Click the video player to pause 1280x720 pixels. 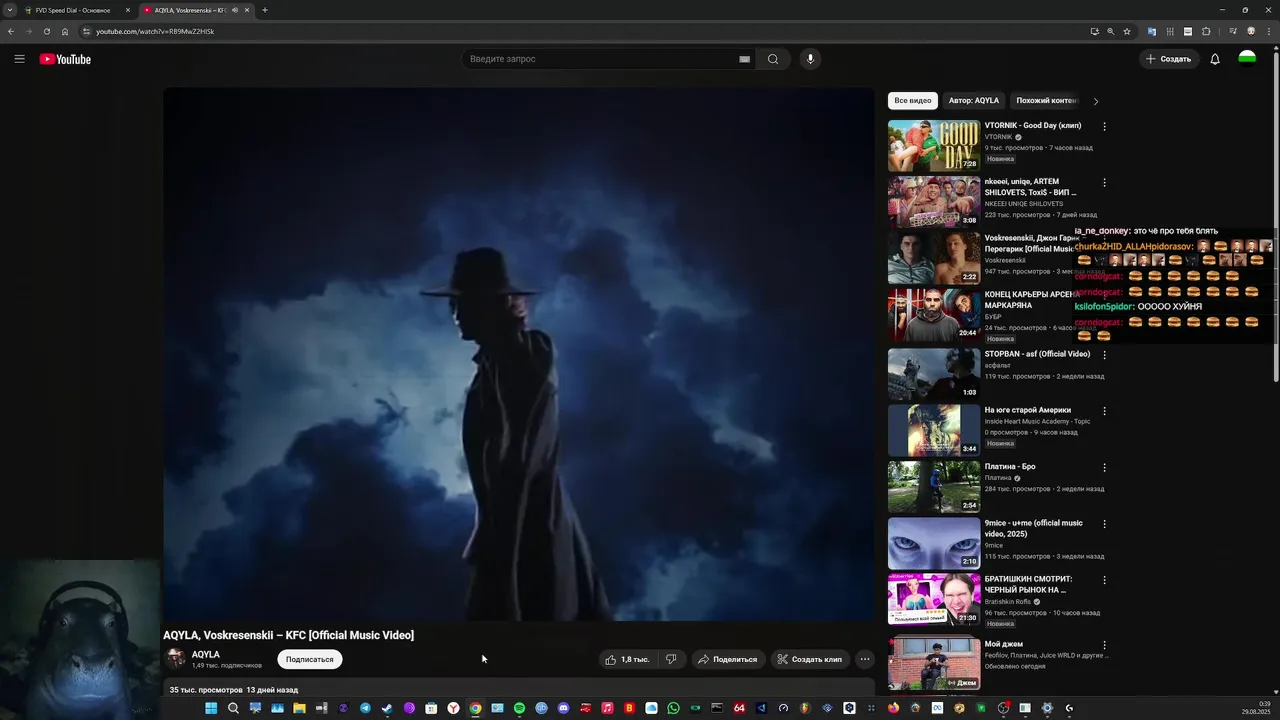click(519, 354)
